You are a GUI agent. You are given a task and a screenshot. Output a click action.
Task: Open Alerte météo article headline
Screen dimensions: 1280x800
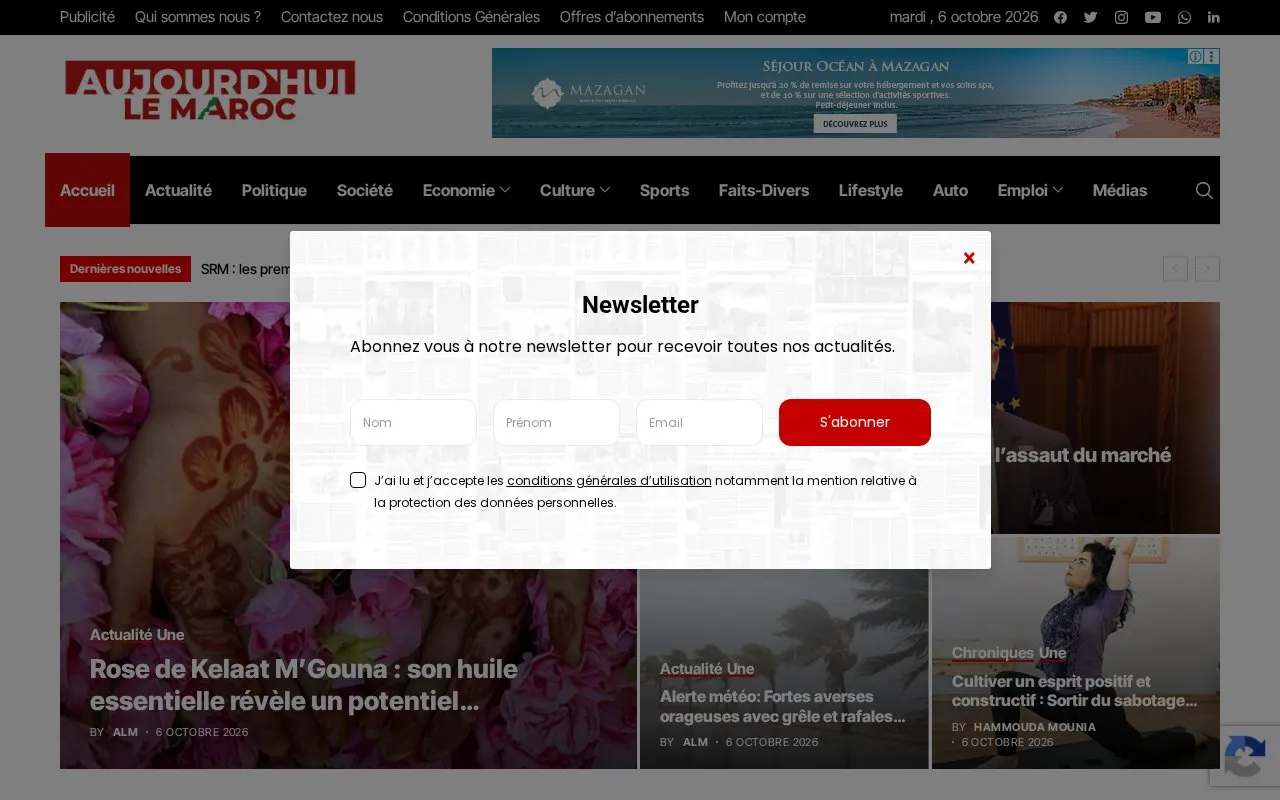782,706
